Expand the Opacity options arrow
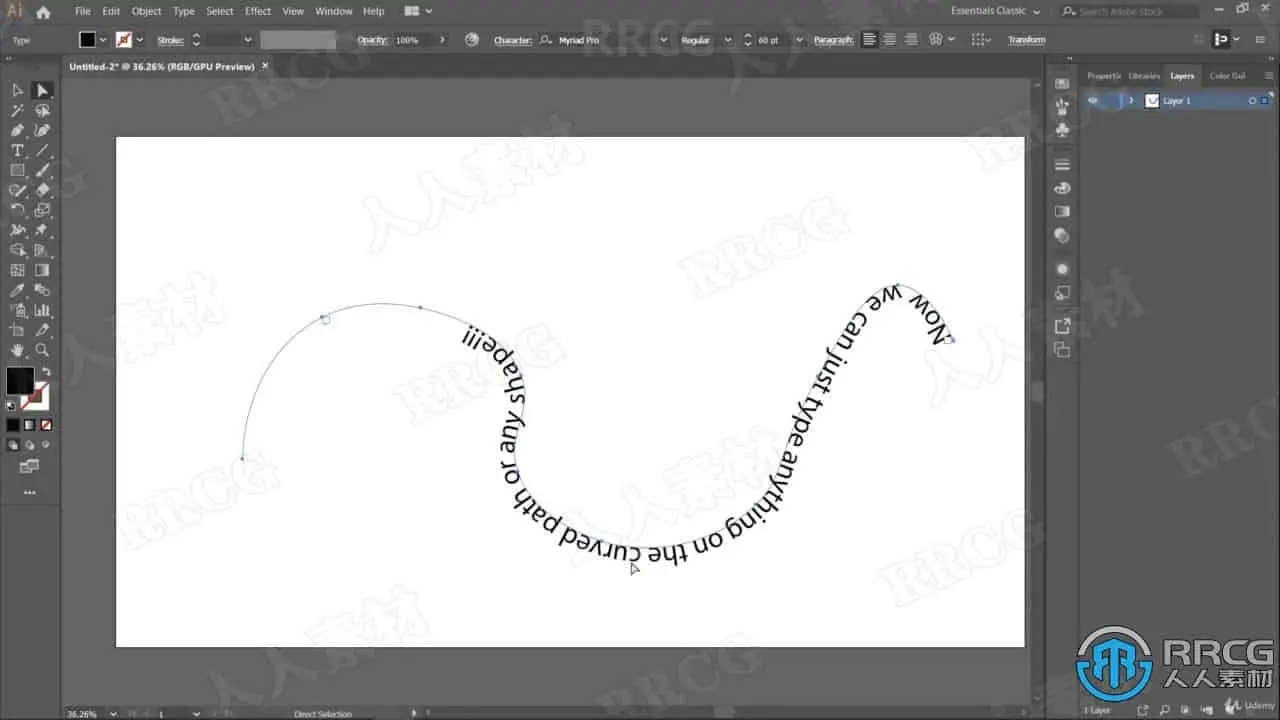This screenshot has width=1280, height=720. (443, 40)
